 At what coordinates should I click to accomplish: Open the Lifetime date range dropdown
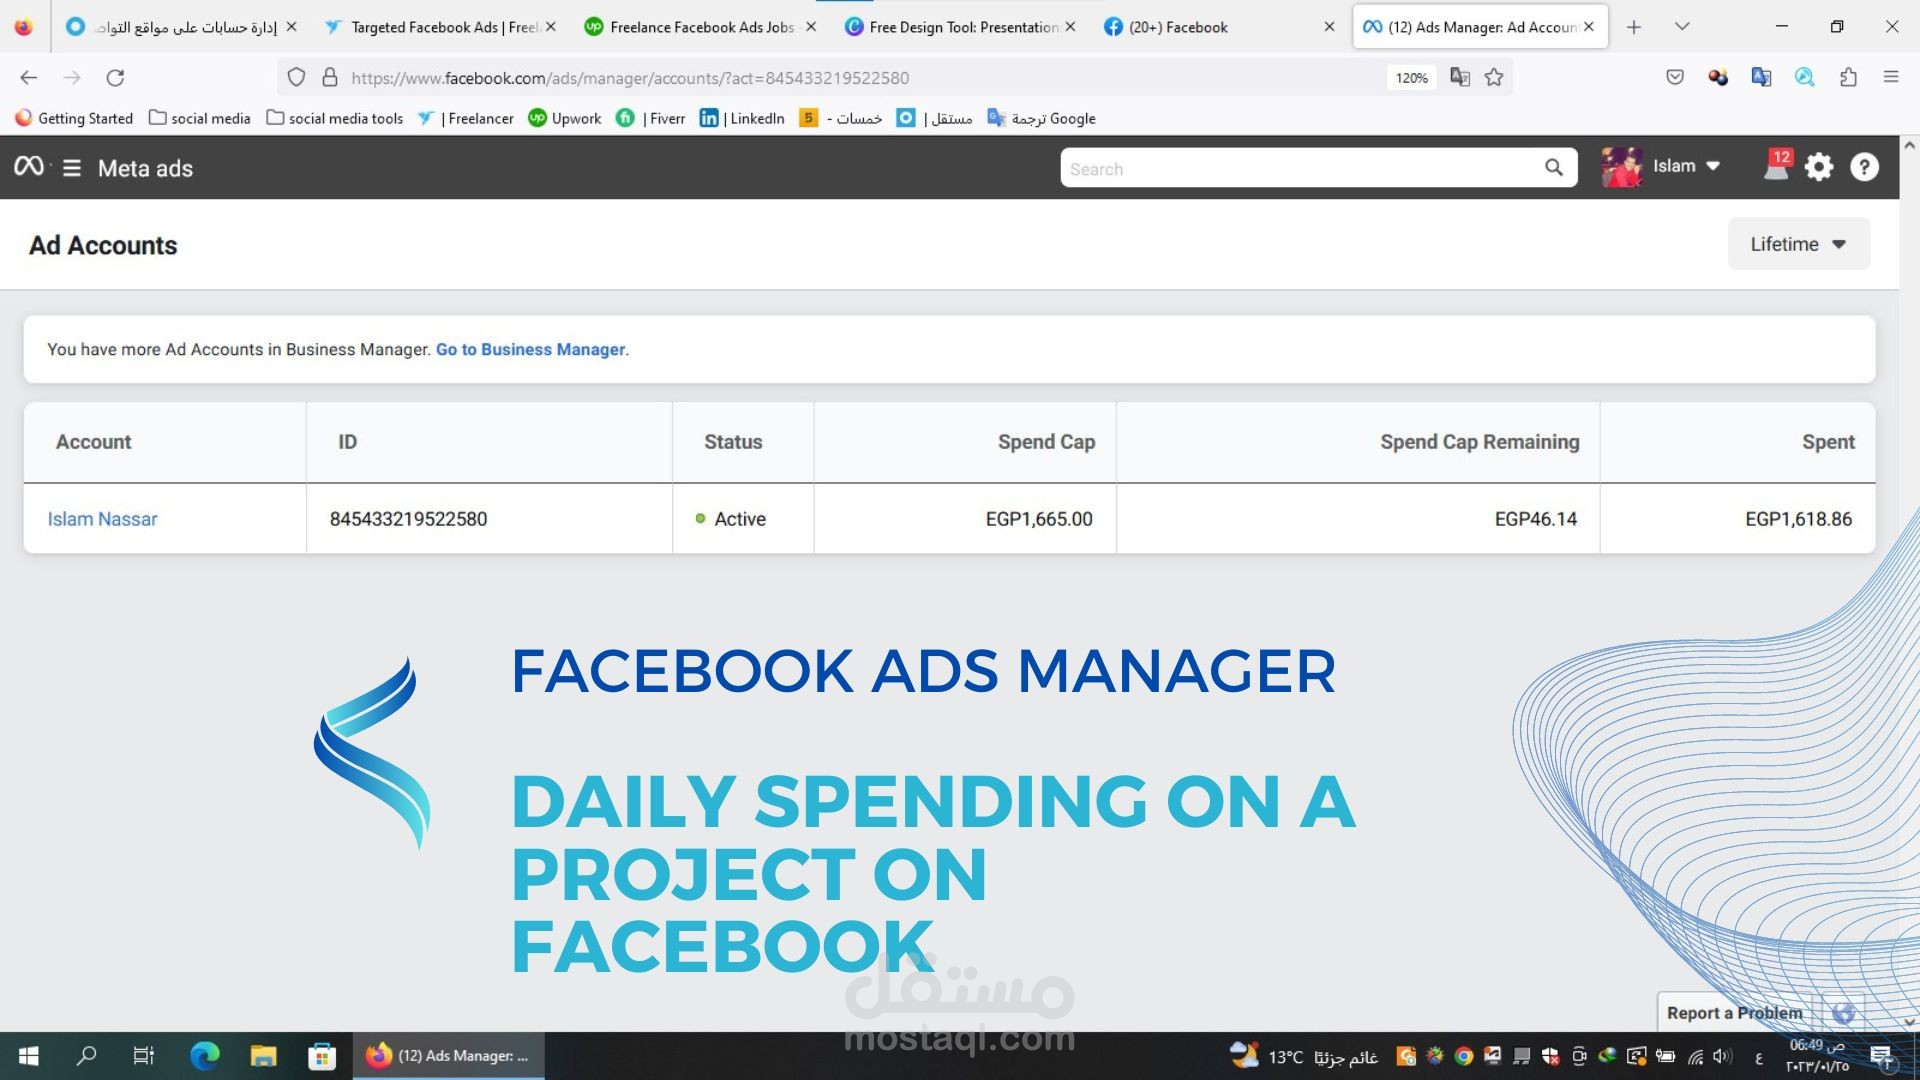1797,243
